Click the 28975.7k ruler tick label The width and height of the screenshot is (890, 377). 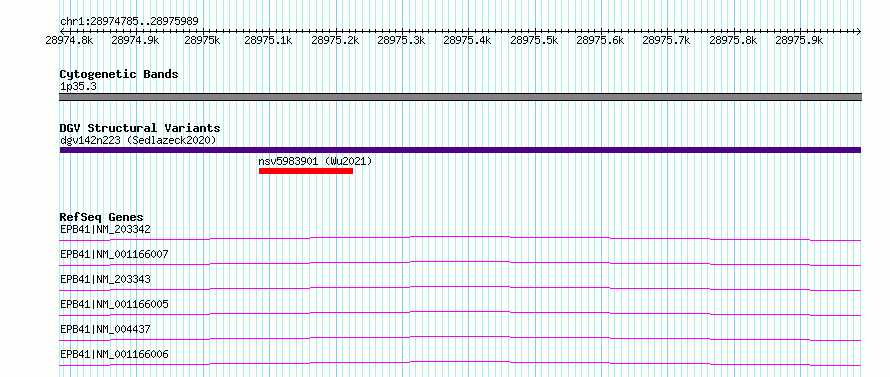(666, 40)
